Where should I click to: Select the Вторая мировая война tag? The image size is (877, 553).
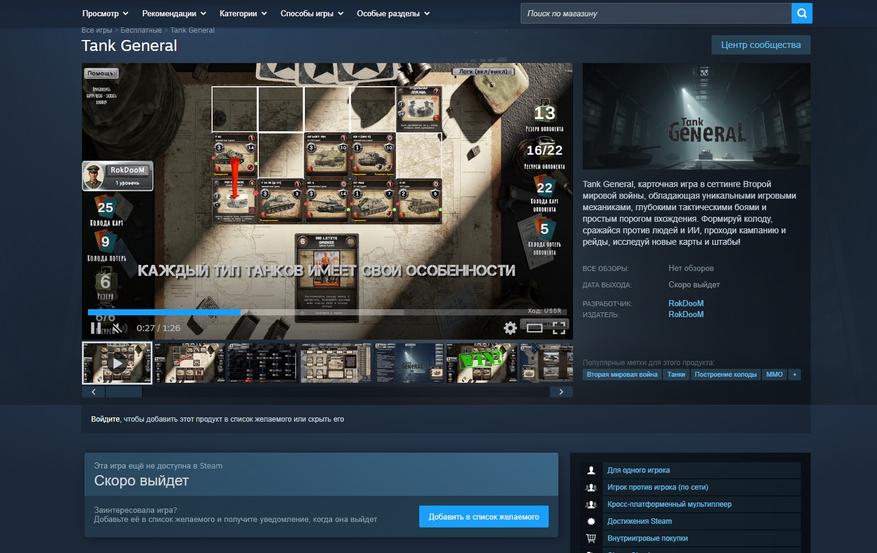pyautogui.click(x=622, y=375)
